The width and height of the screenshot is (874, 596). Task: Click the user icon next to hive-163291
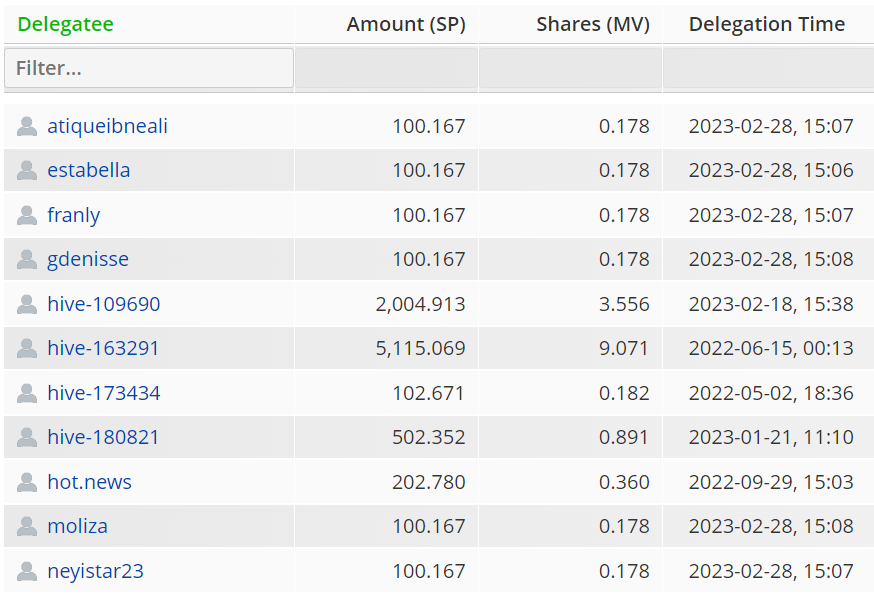point(27,349)
